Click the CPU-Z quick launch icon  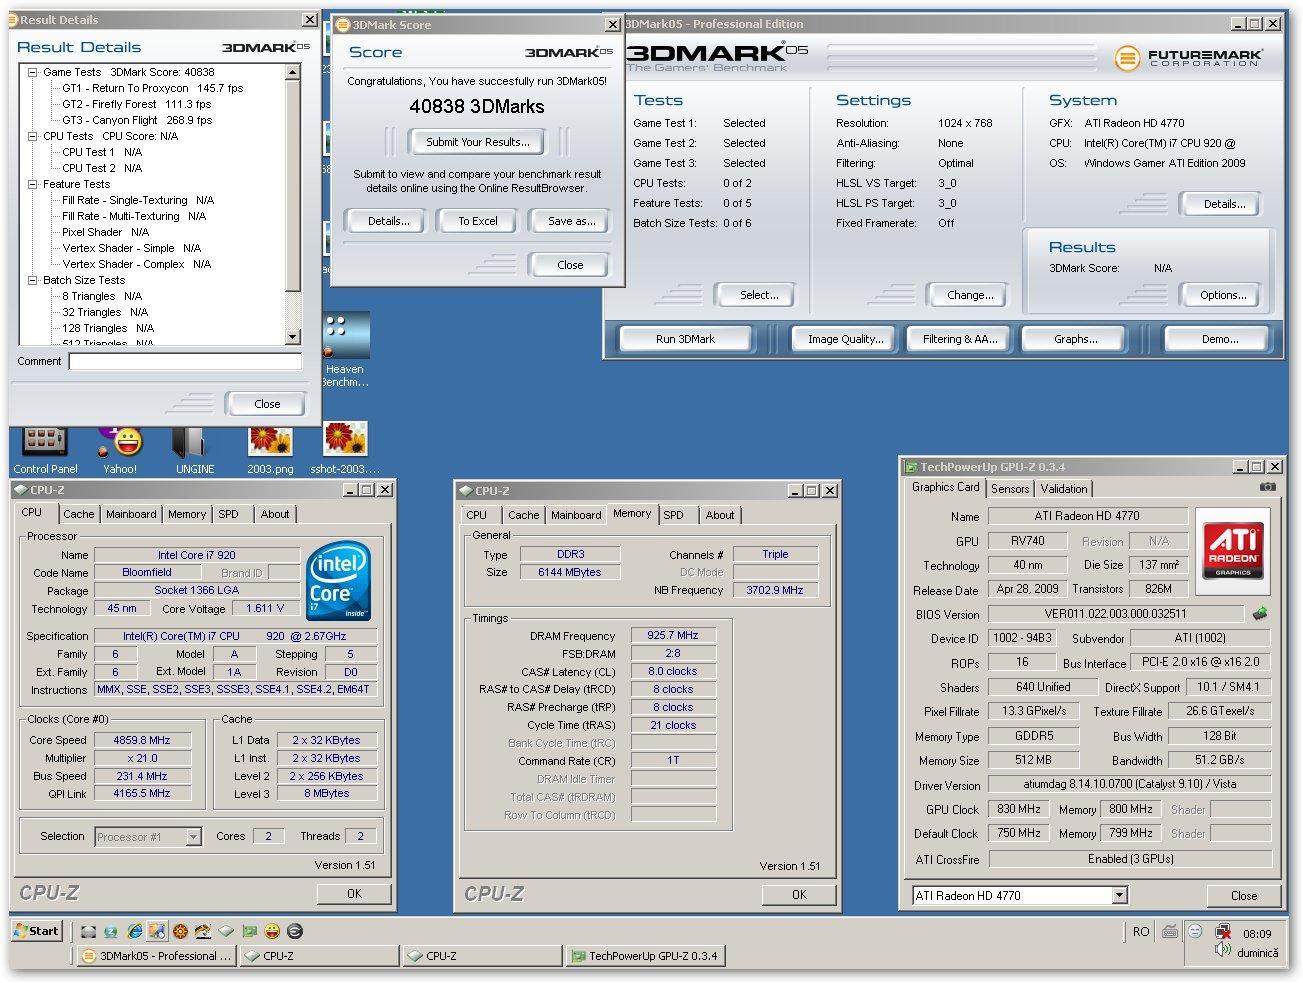226,931
